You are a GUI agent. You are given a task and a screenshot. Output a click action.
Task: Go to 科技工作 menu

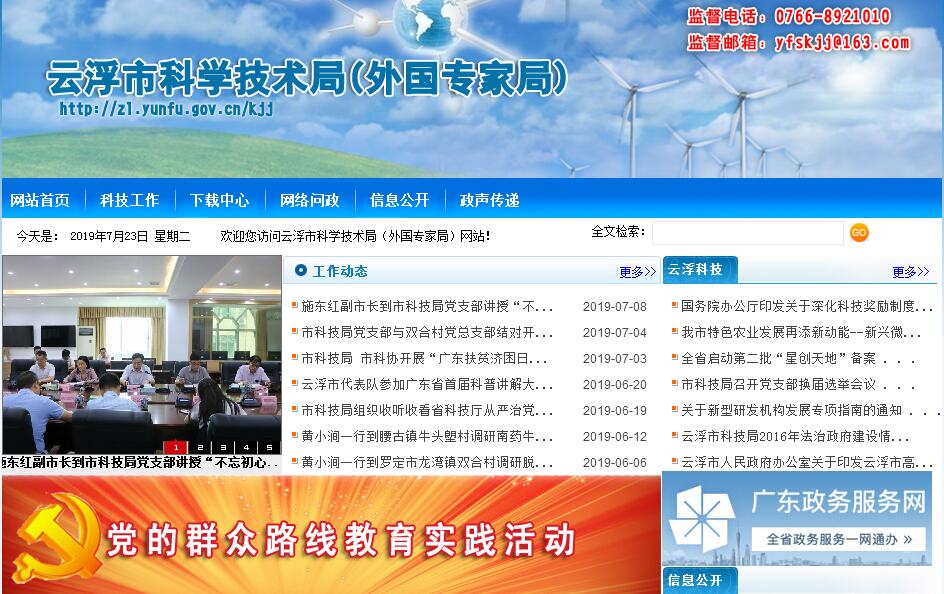129,200
